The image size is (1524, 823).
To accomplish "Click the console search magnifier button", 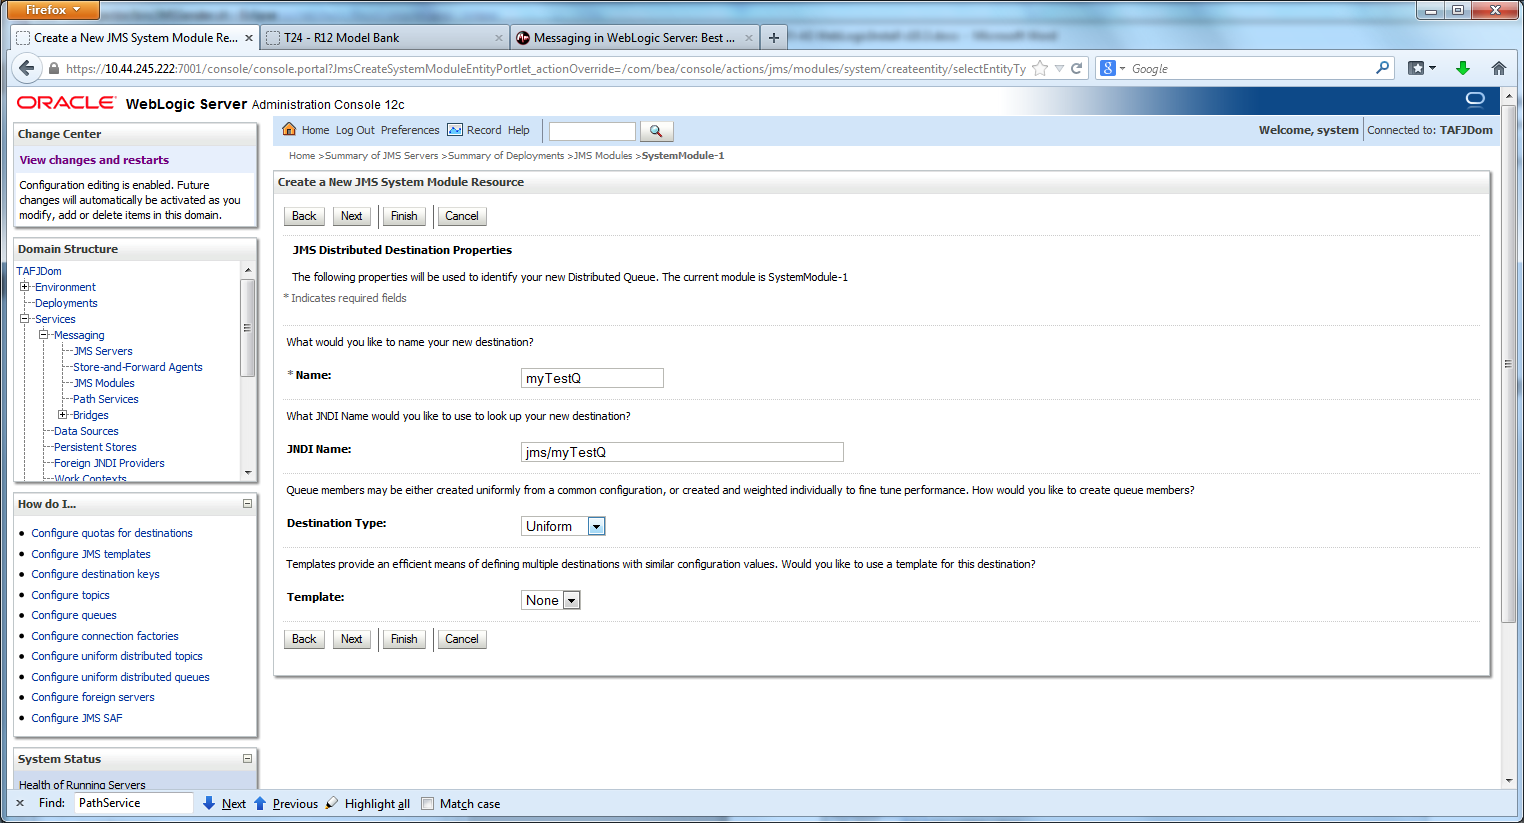I will click(x=656, y=131).
